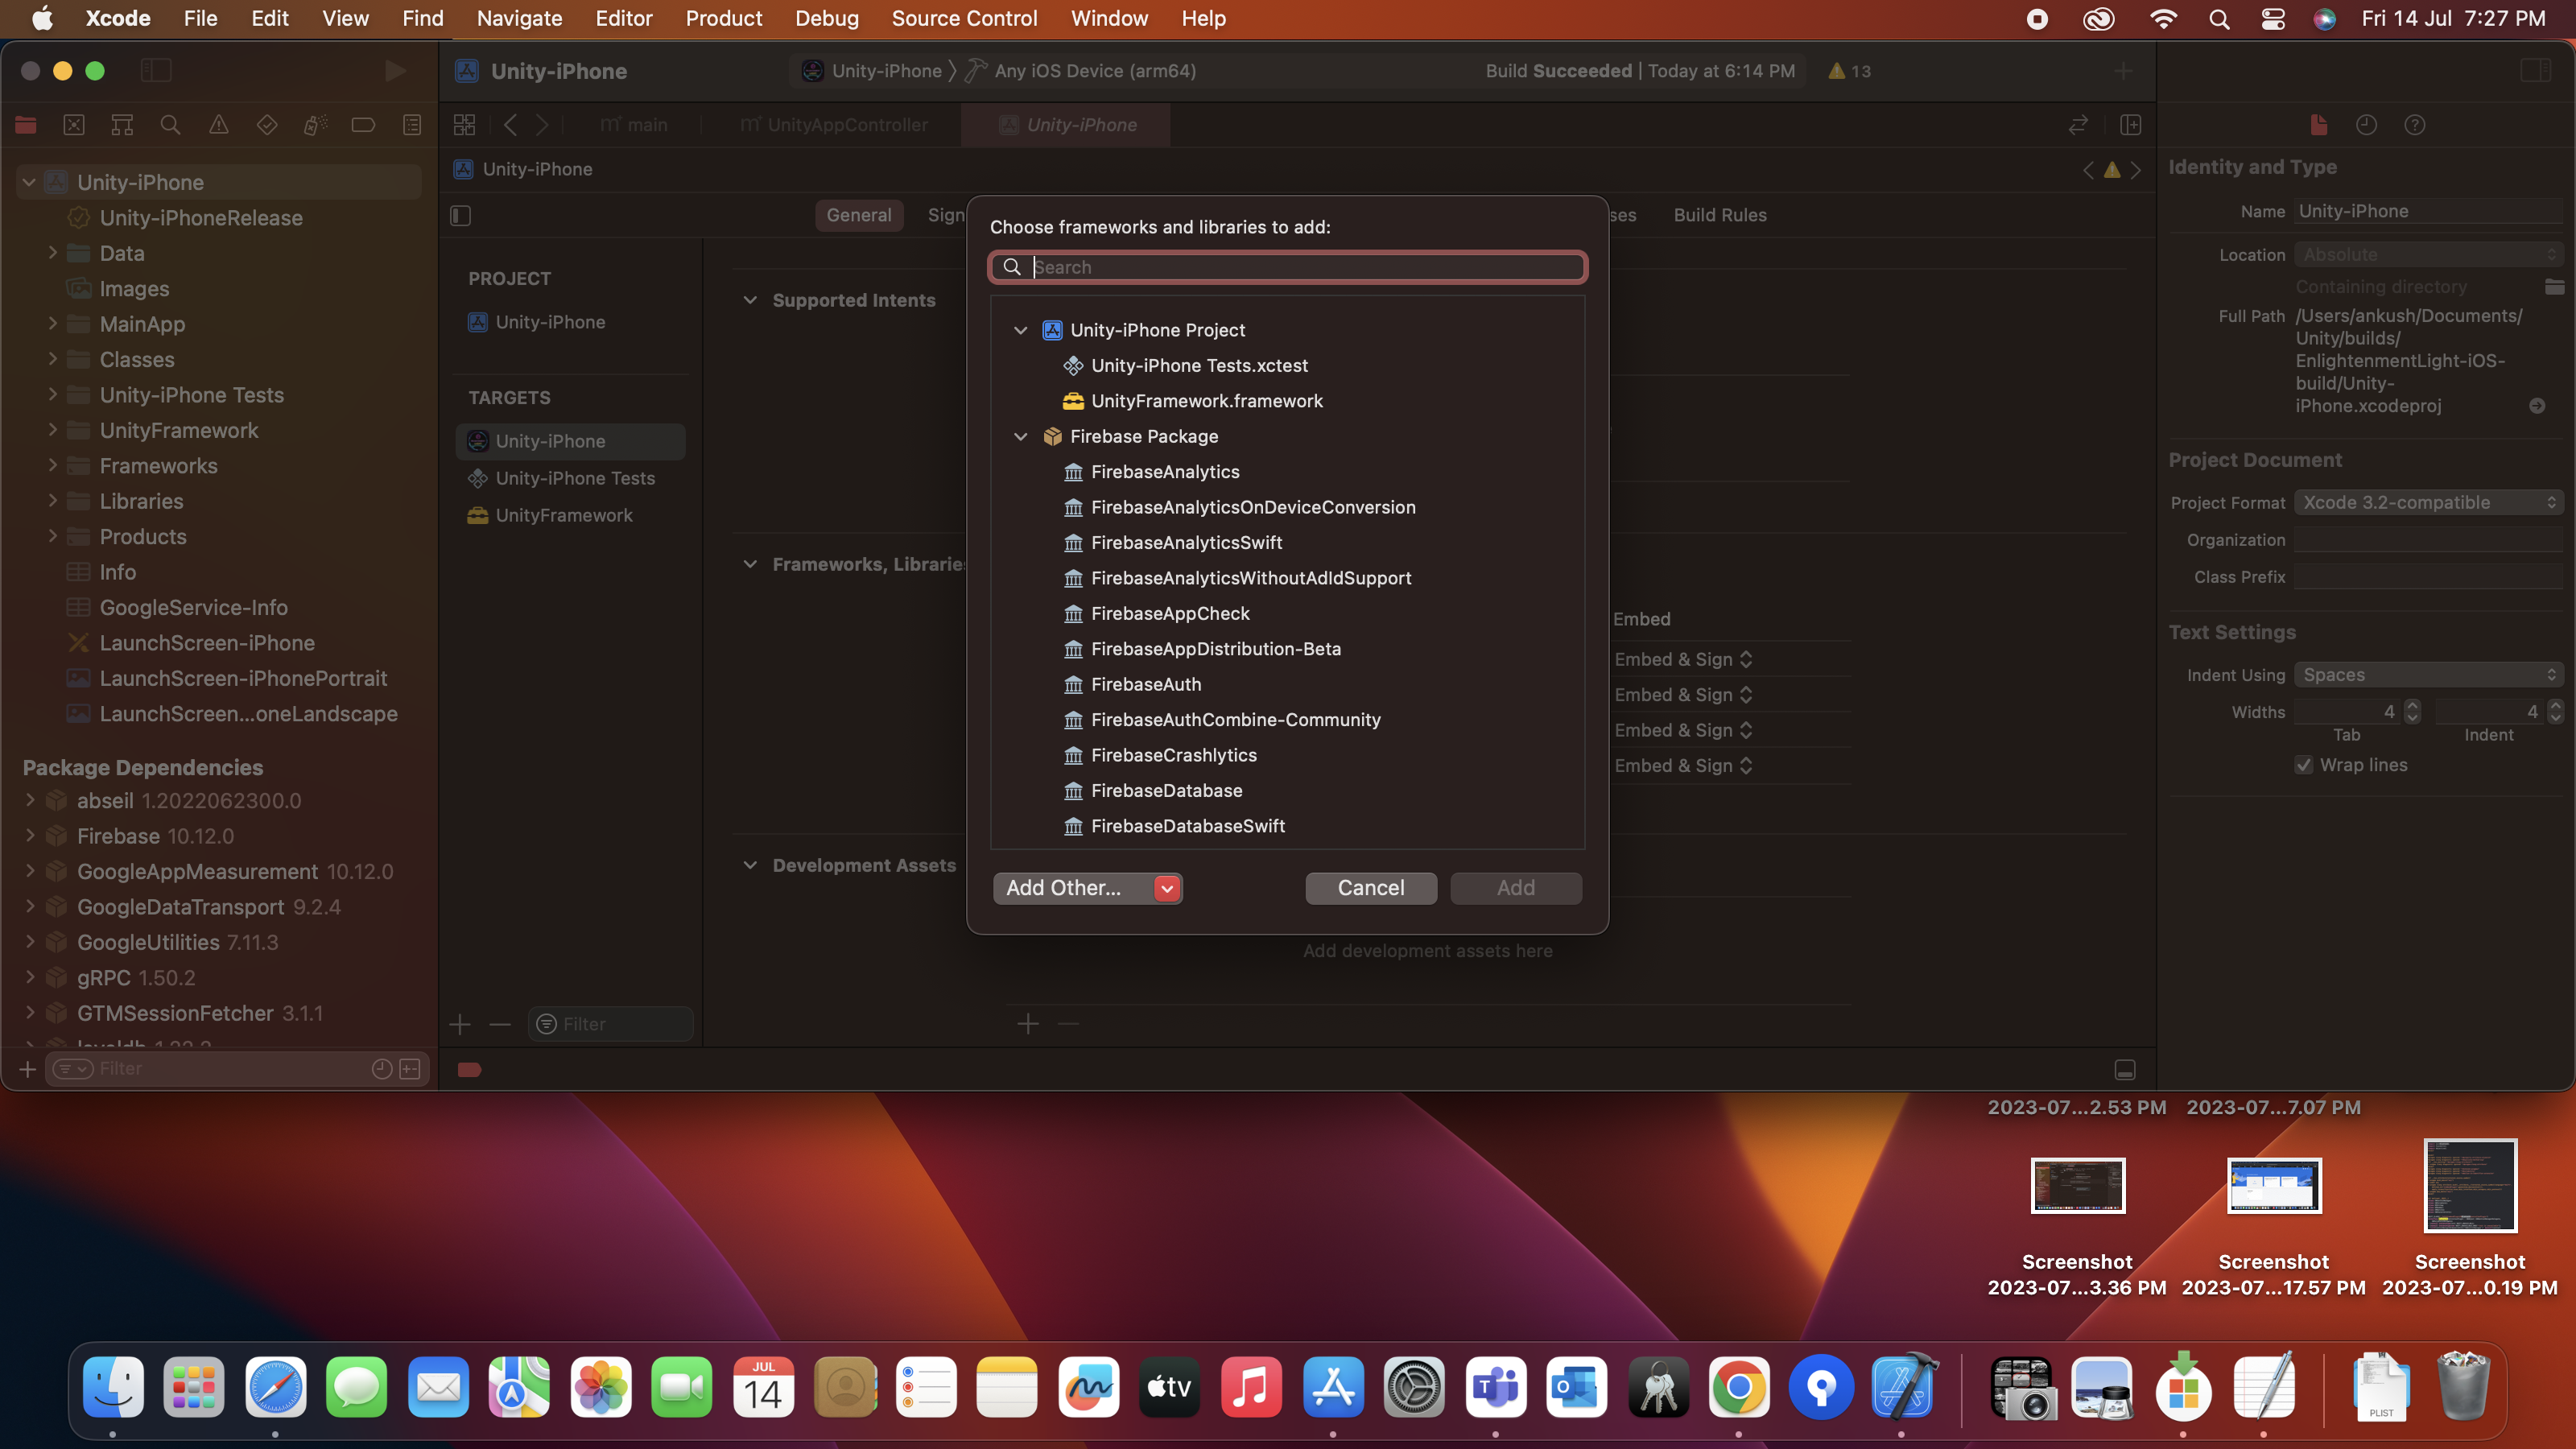This screenshot has width=2576, height=1449.
Task: Click the framework search field
Action: [1300, 267]
